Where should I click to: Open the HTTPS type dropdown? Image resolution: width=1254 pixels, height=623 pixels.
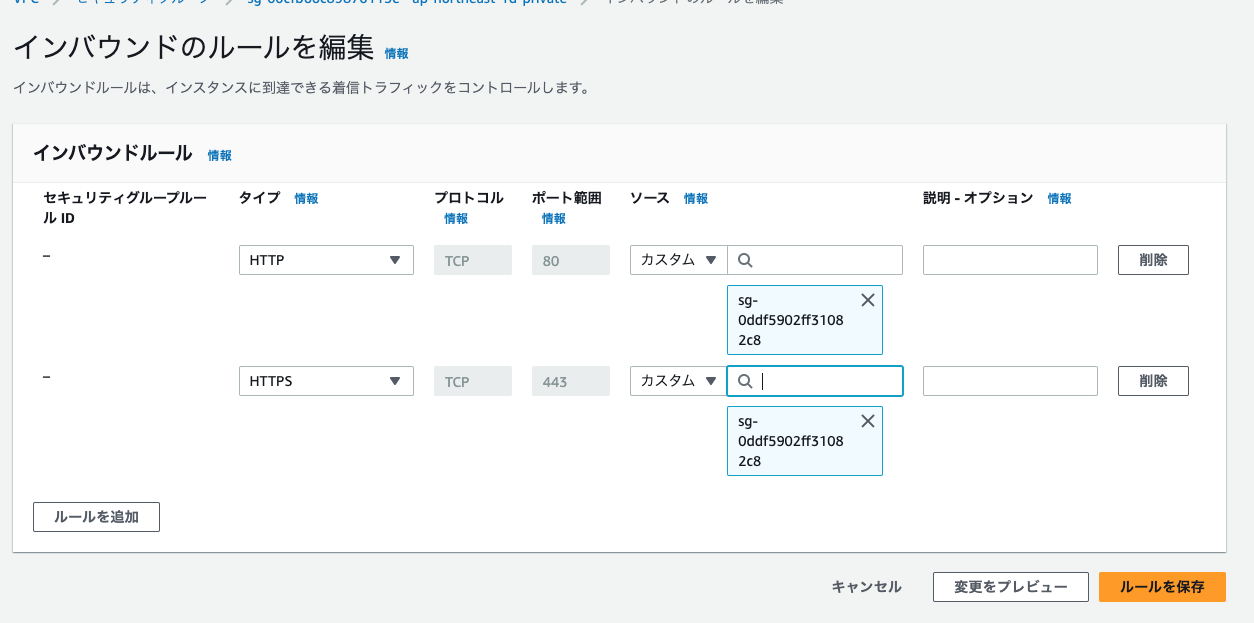tap(326, 381)
